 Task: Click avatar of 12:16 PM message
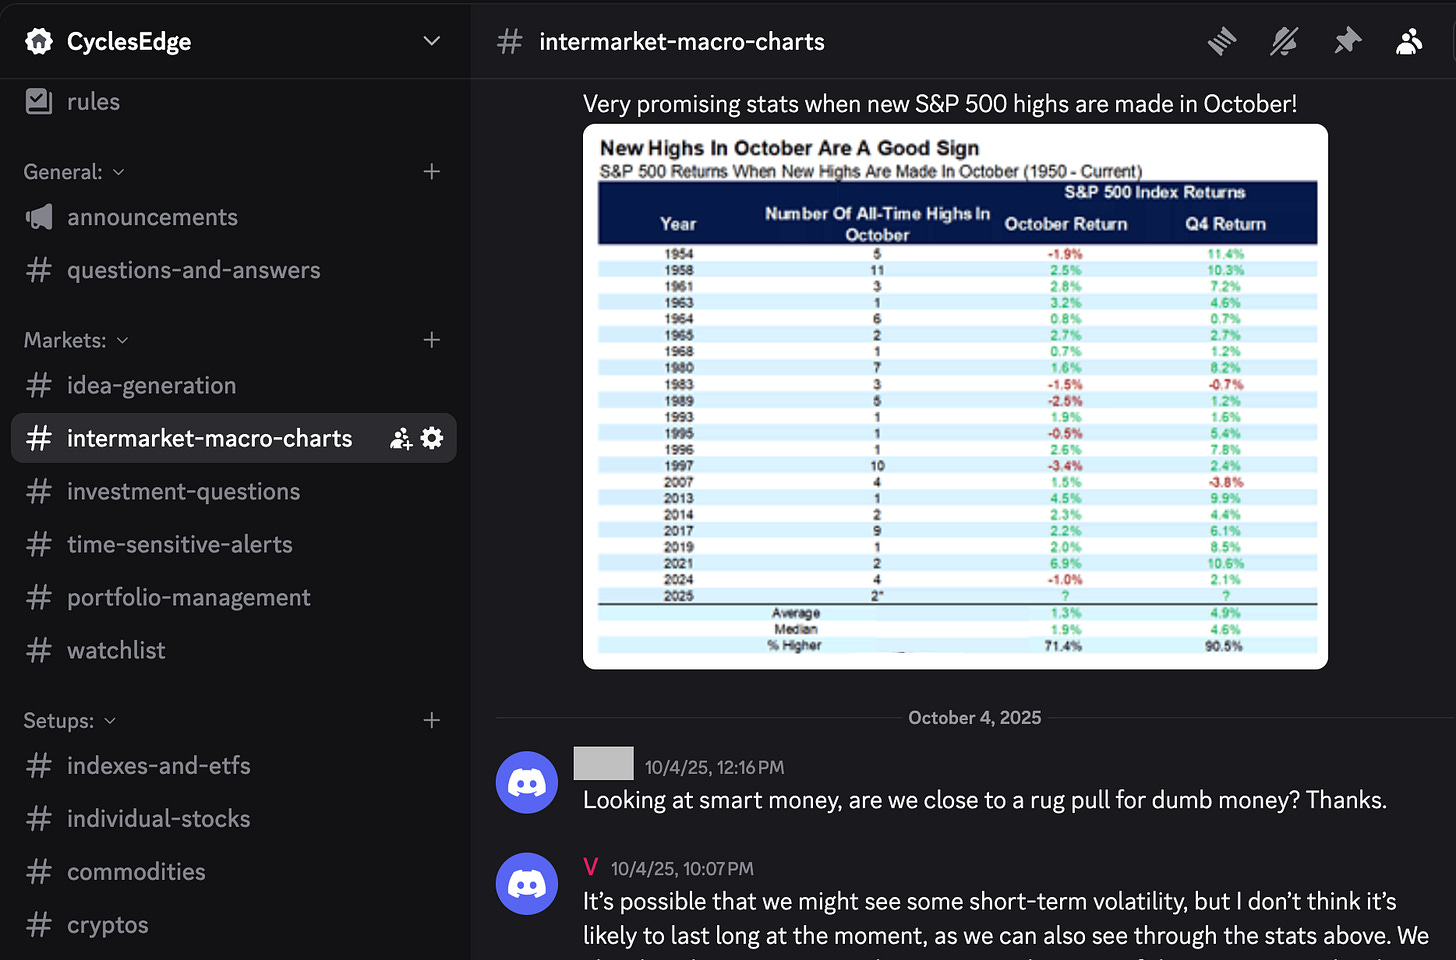(527, 782)
